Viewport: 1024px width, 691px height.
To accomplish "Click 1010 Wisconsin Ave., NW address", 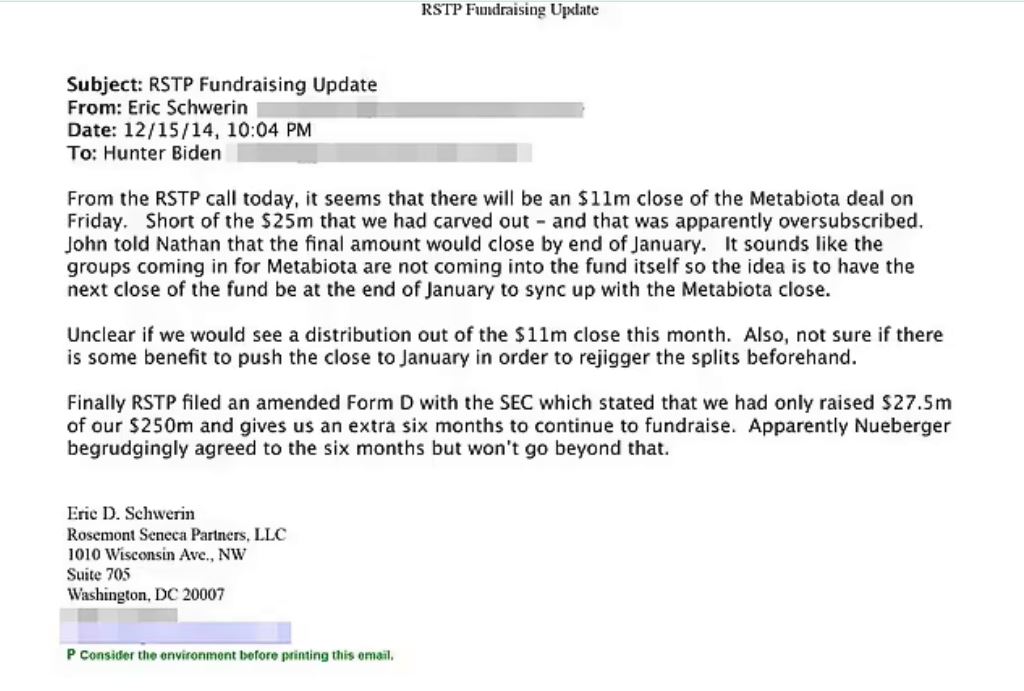I will click(156, 554).
